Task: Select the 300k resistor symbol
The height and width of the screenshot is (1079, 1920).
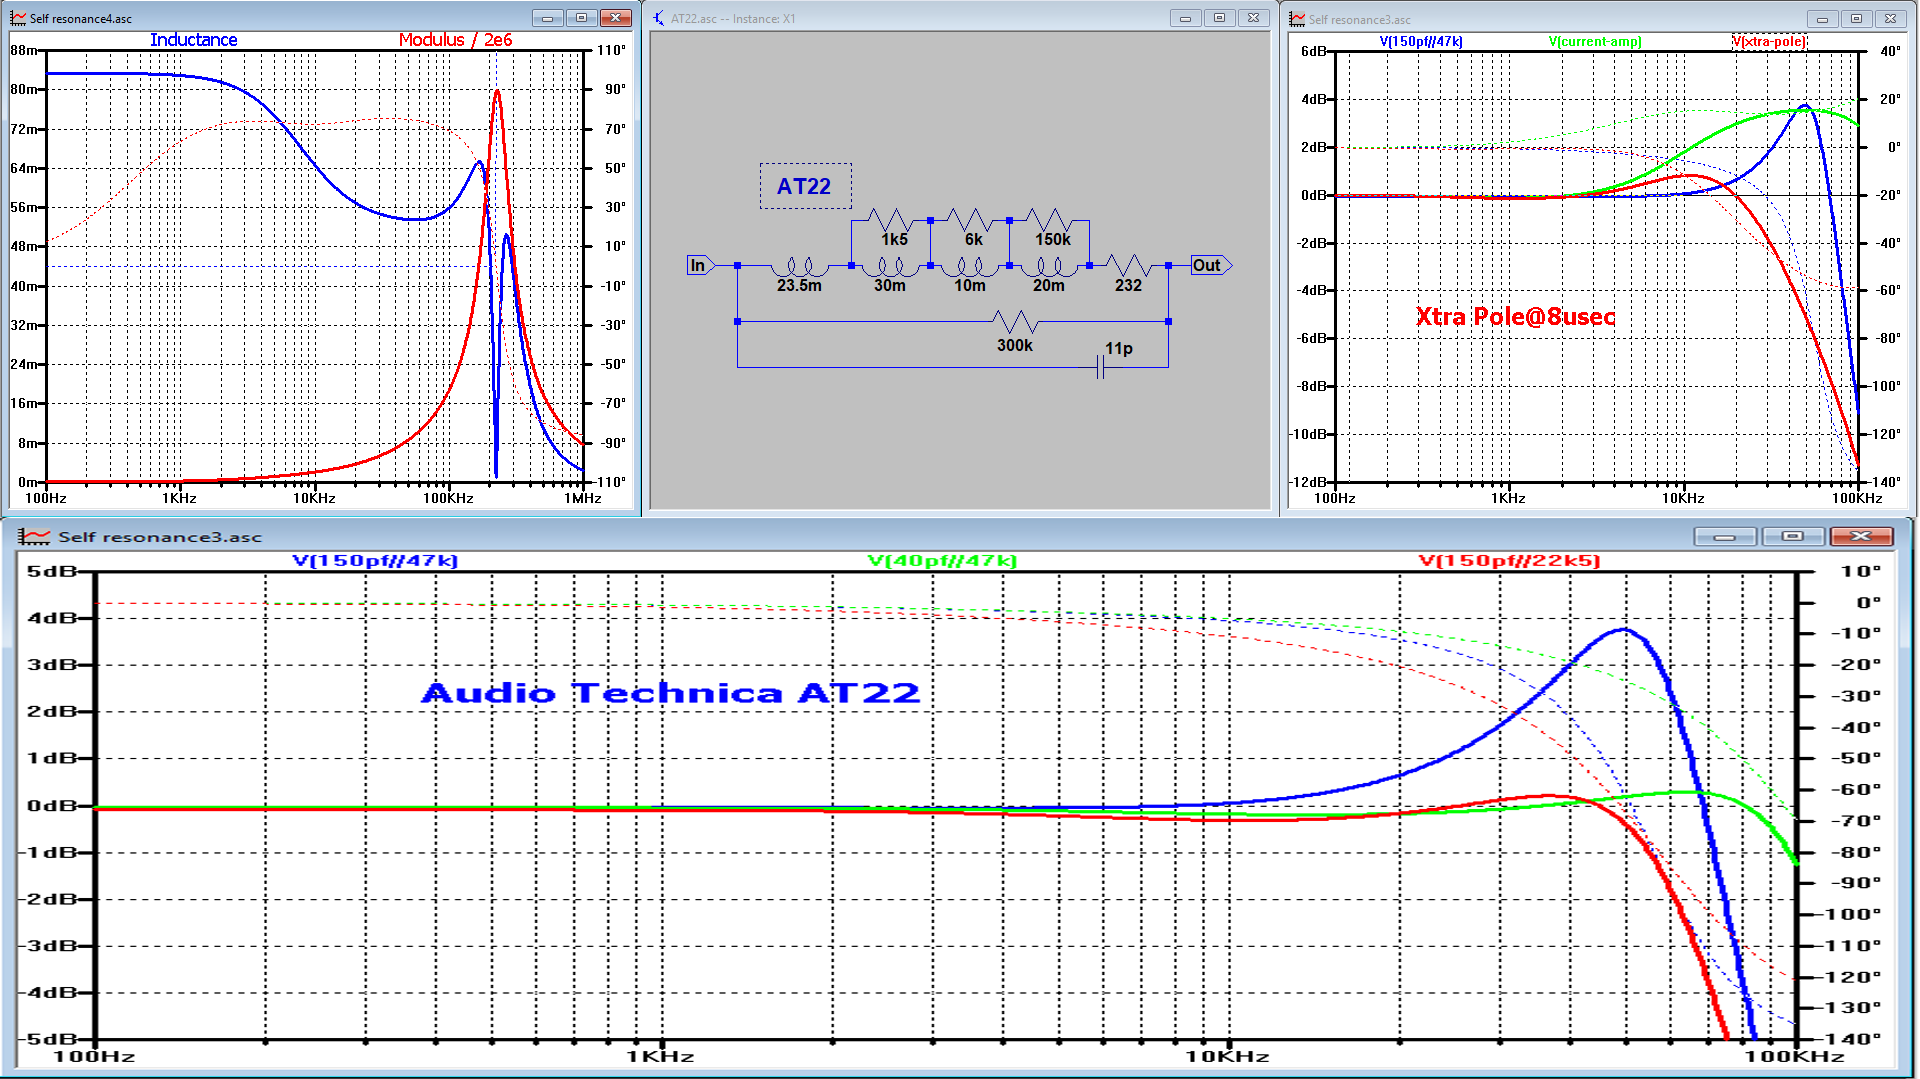Action: tap(1015, 322)
